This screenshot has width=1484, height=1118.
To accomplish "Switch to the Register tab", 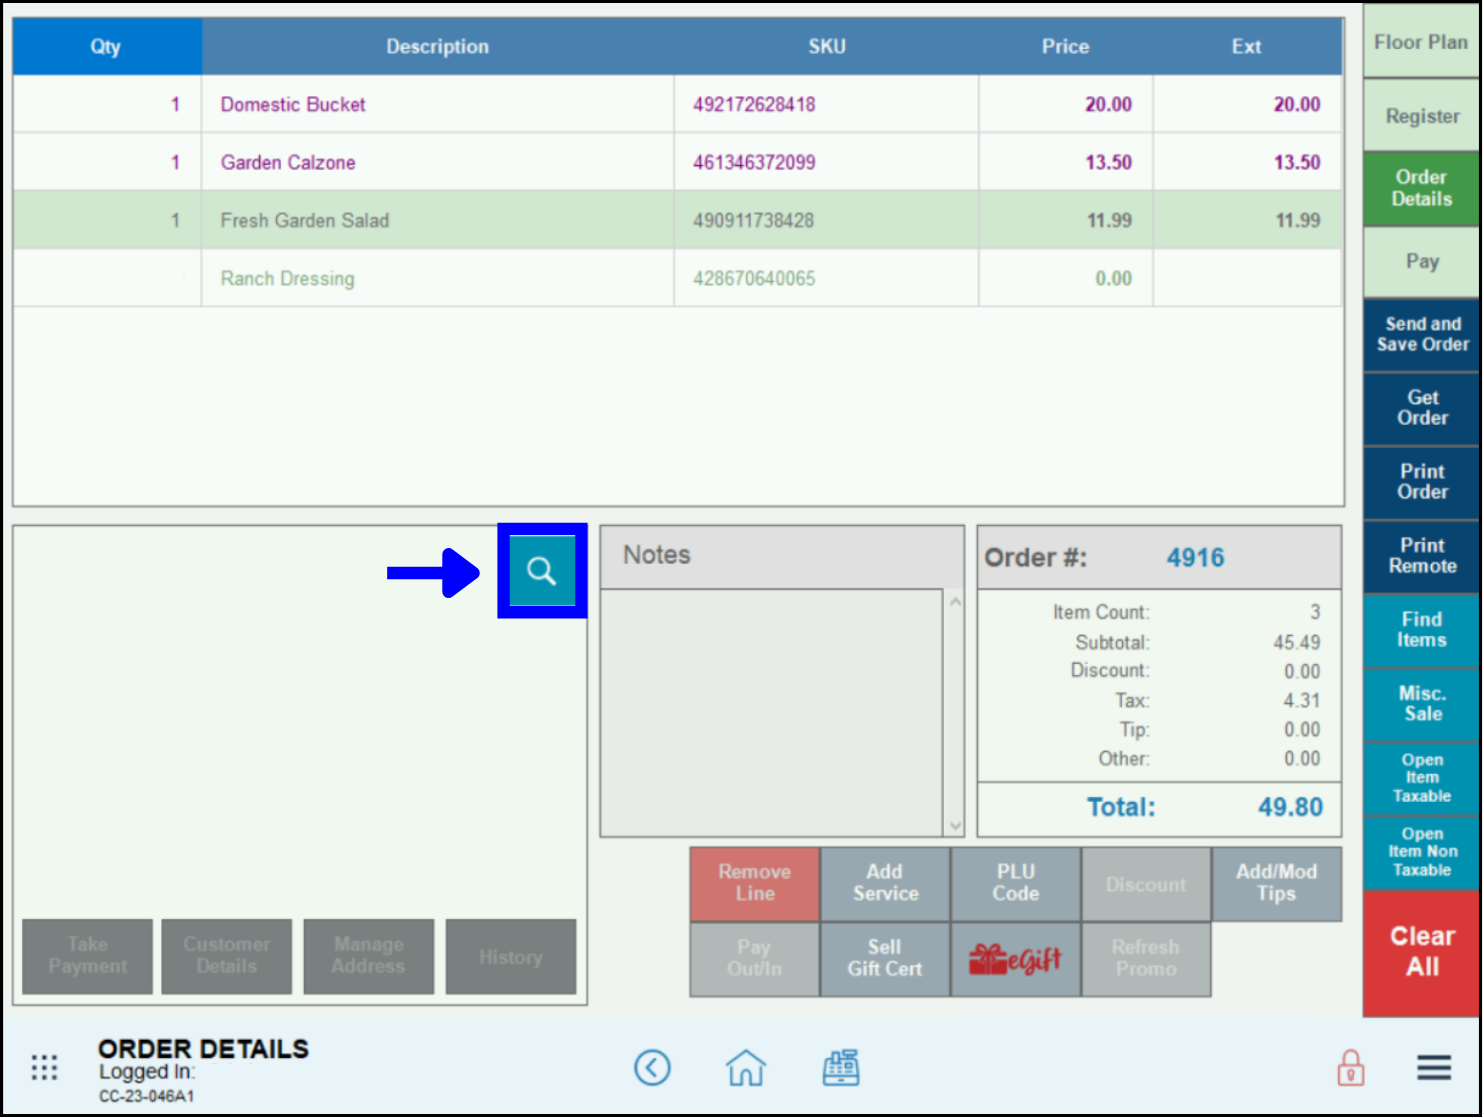I will 1421,116.
